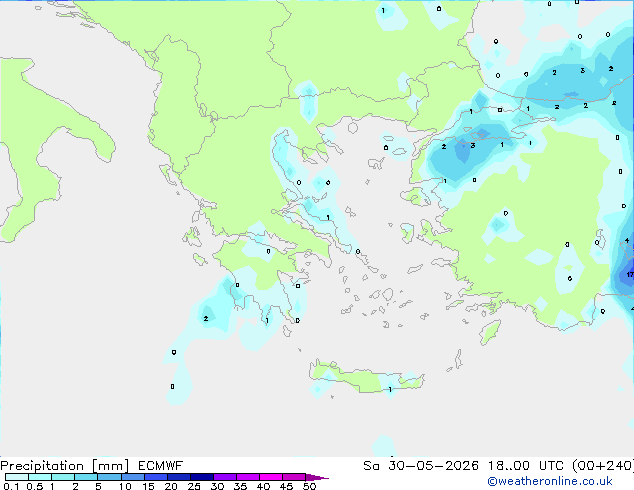This screenshot has width=634, height=490.
Task: Click the legend tick label "35"
Action: pyautogui.click(x=240, y=486)
